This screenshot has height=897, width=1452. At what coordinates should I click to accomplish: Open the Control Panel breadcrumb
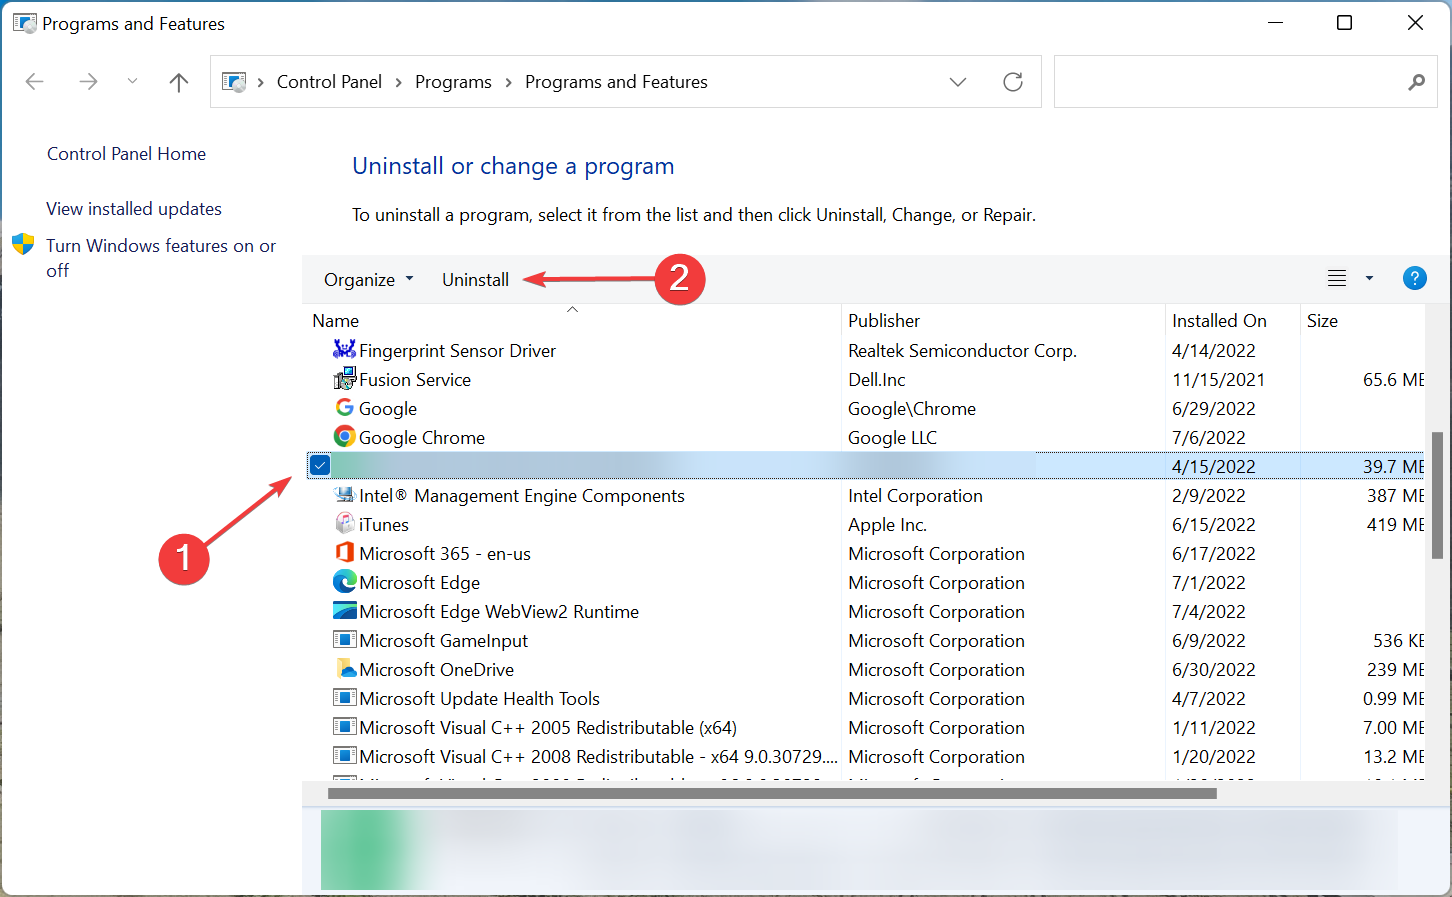pos(329,82)
